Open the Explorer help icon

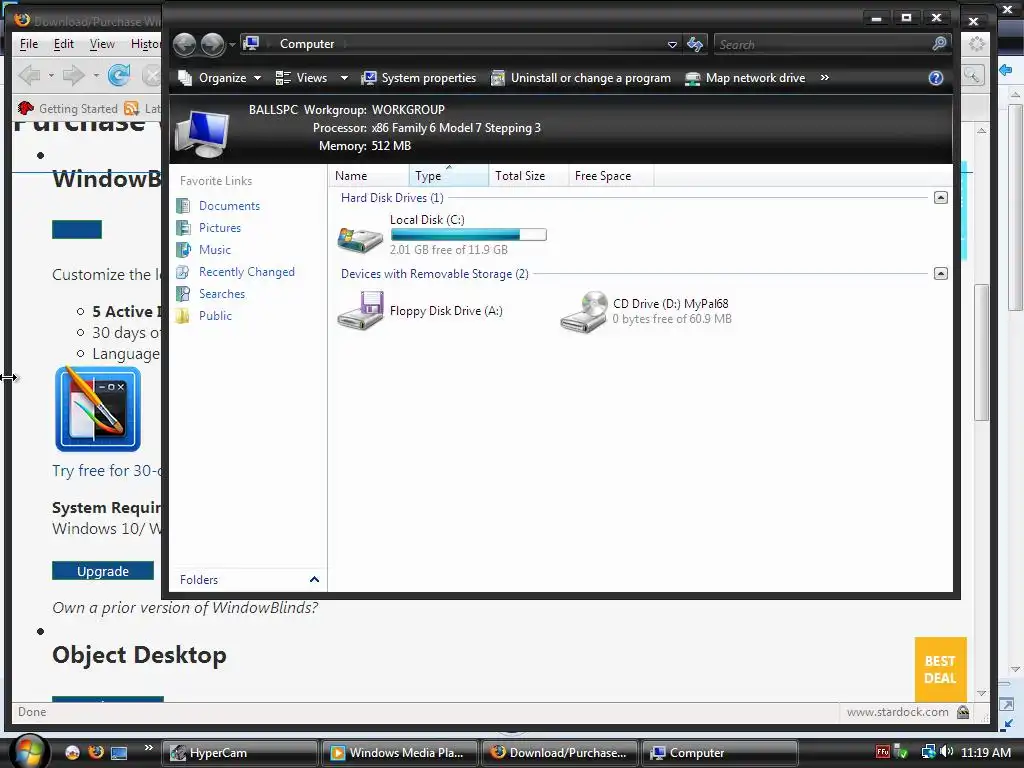tap(936, 78)
